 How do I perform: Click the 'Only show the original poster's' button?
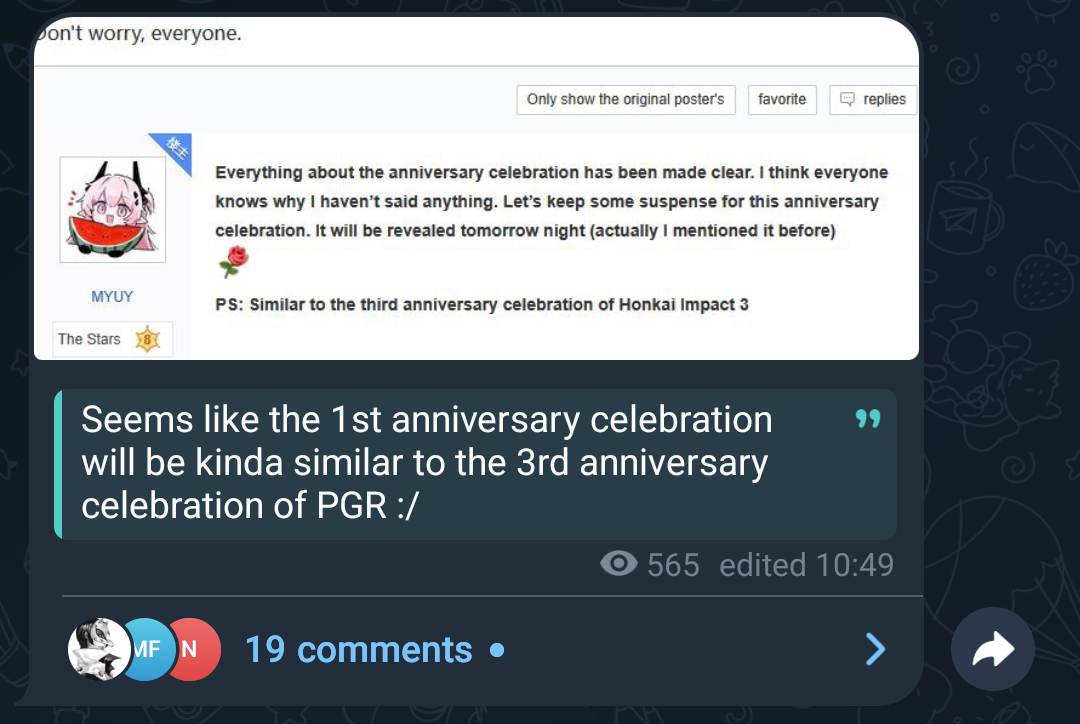(625, 100)
